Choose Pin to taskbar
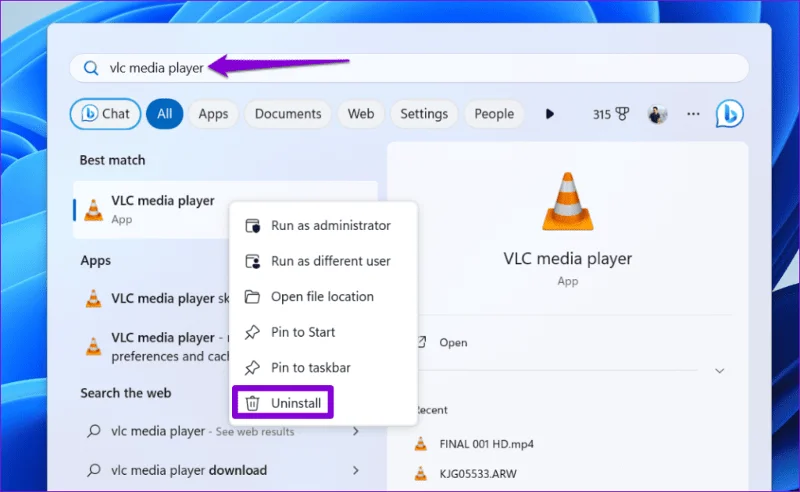The image size is (800, 492). pyautogui.click(x=323, y=367)
